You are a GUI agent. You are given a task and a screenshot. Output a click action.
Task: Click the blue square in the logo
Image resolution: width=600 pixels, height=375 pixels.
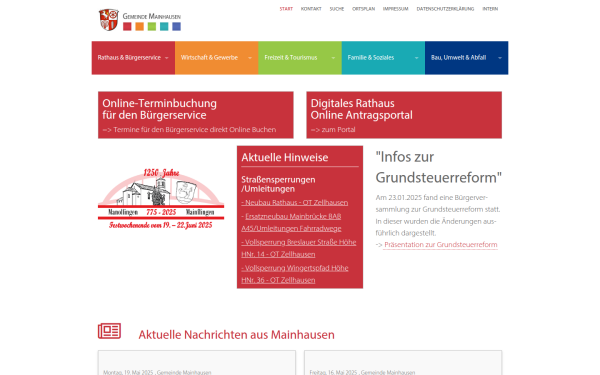pos(176,26)
